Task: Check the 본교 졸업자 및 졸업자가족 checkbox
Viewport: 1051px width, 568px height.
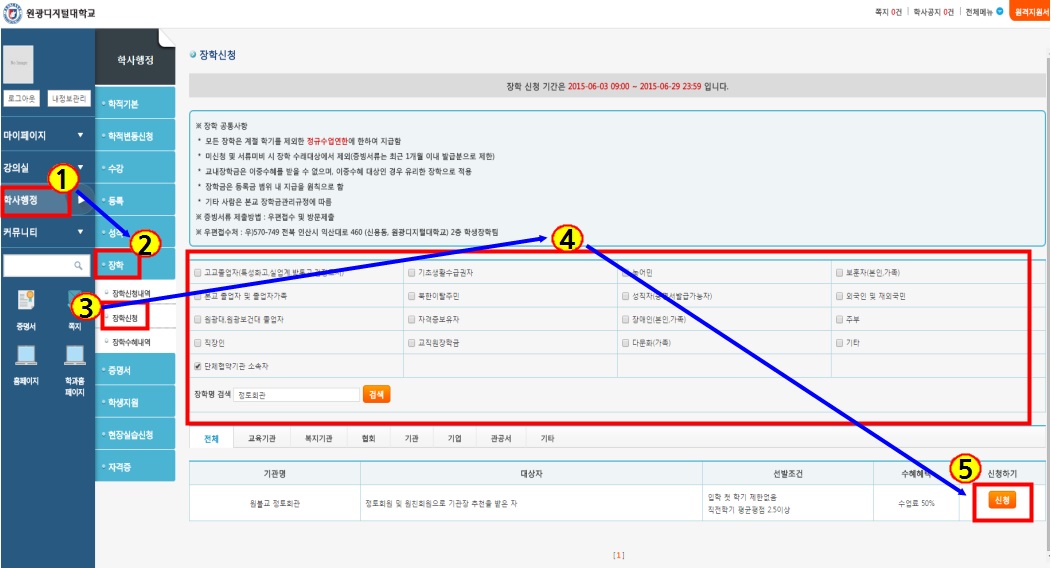Action: coord(198,296)
